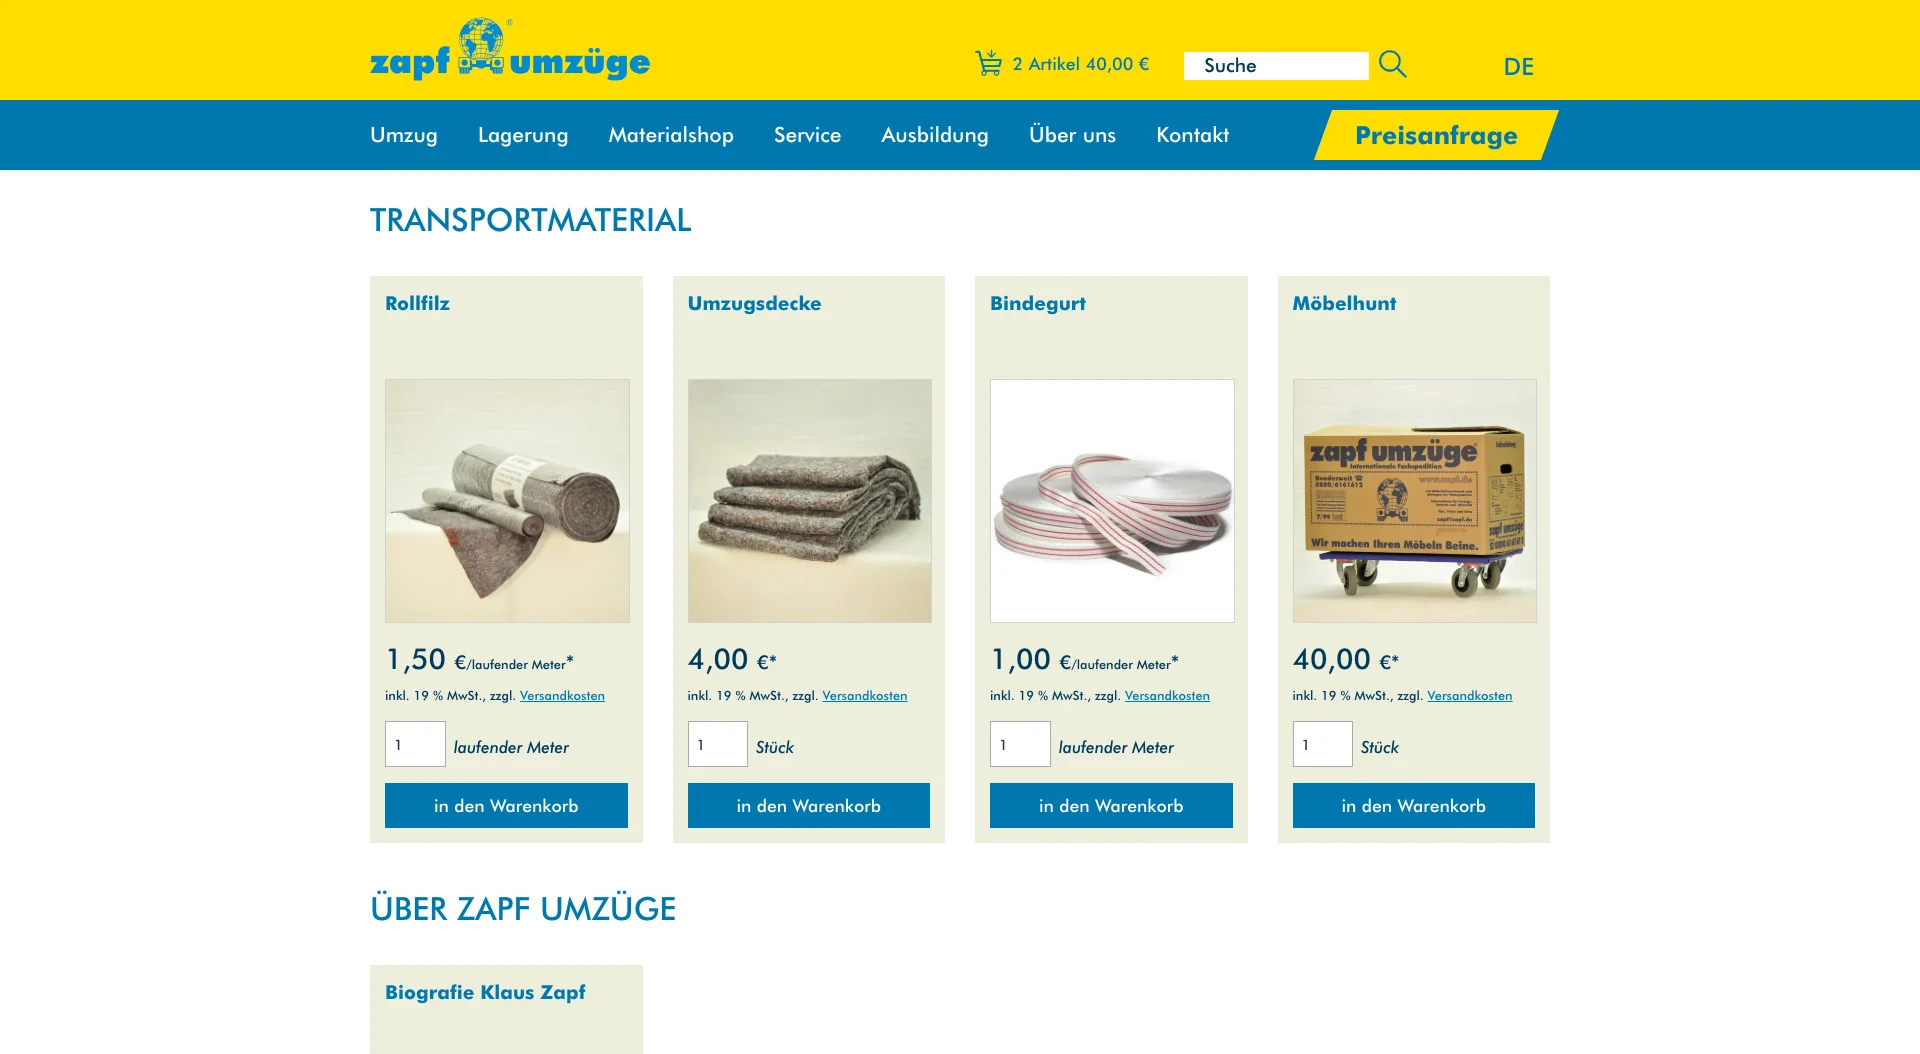Add Rollfilz to the Warenkorb
1920x1054 pixels.
point(506,805)
